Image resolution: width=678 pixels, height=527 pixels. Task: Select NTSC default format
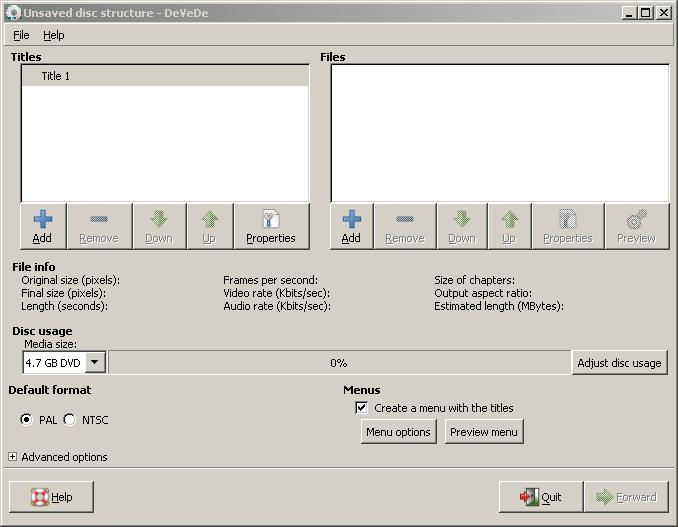tap(70, 419)
